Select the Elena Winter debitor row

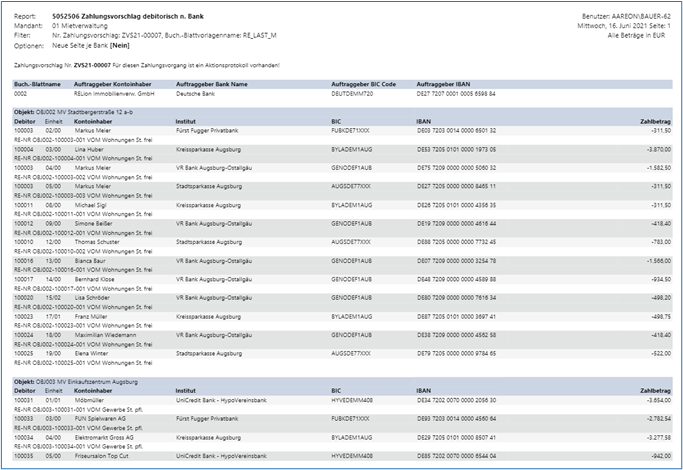(91, 353)
